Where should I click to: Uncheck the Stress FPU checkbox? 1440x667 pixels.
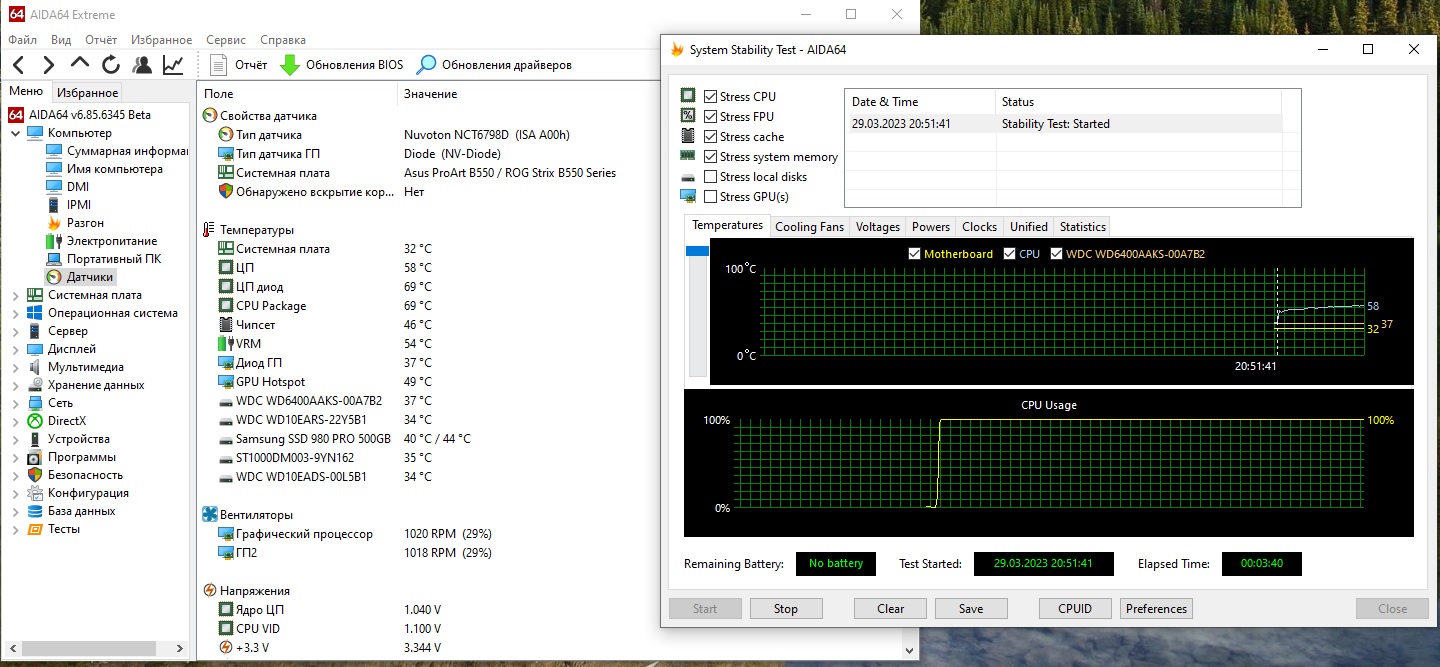pos(710,117)
